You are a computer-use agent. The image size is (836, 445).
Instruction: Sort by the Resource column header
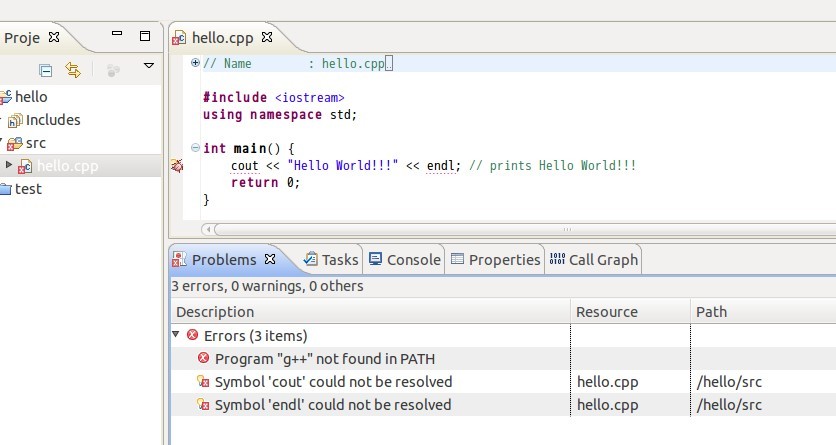[x=630, y=312]
